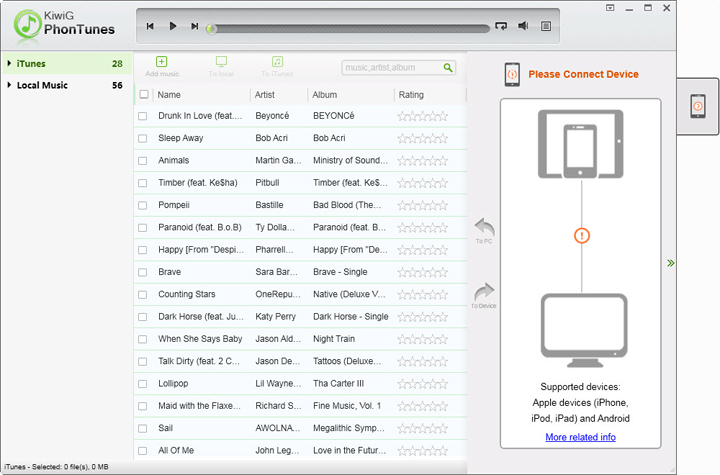Rate Counting Stars one star
720x475 pixels.
(x=402, y=294)
